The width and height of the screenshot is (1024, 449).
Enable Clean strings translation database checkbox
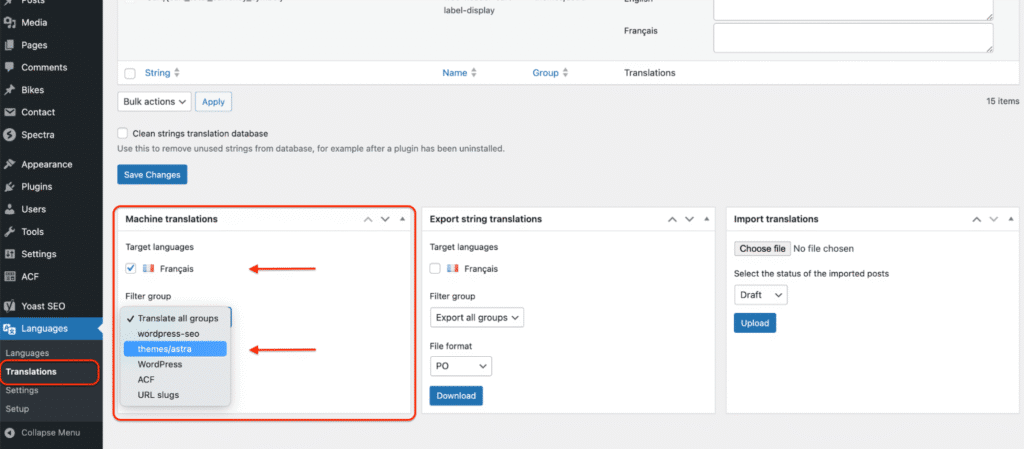(x=123, y=133)
